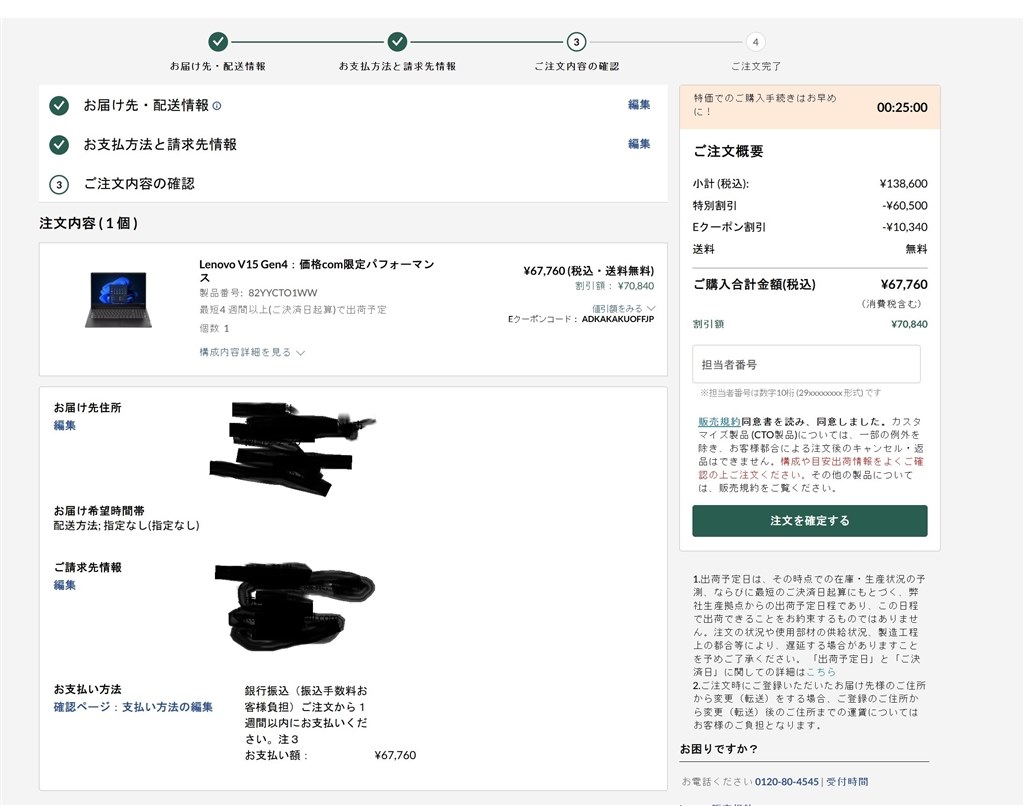Open 受付時間 link

847,782
